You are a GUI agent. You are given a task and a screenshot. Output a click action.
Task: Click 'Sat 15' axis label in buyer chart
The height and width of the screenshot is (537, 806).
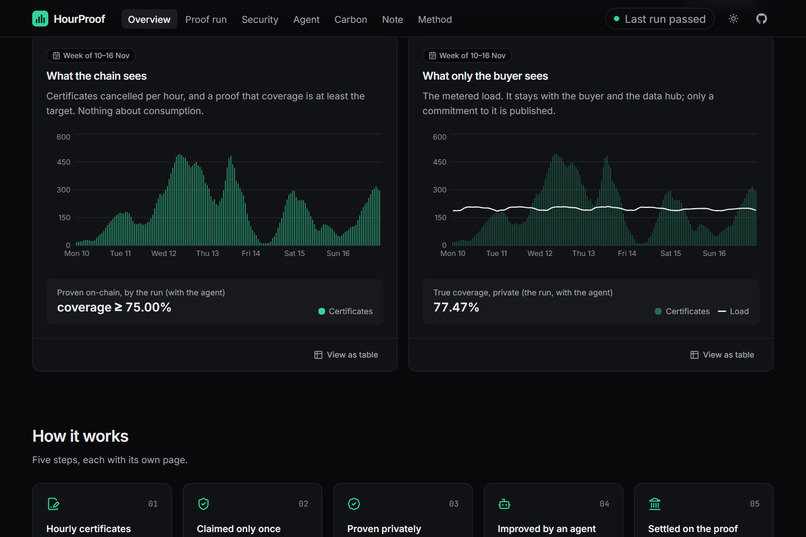670,253
